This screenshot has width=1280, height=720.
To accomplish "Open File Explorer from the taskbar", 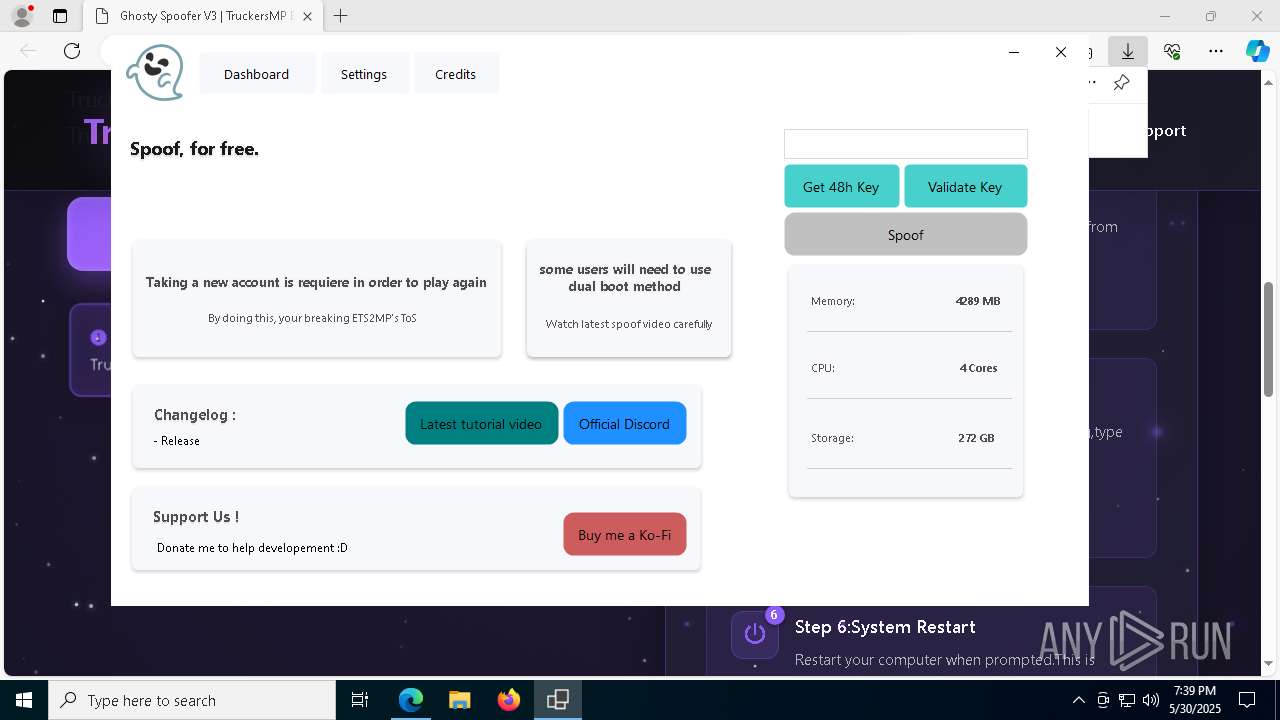I will [x=459, y=700].
